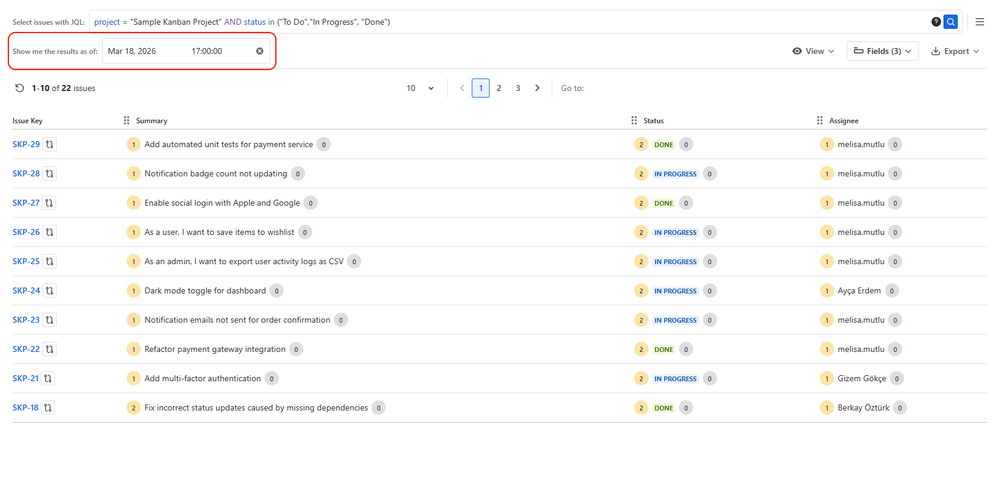Click grey badge after Berkay Öztürk
This screenshot has height=477, width=999.
(900, 408)
